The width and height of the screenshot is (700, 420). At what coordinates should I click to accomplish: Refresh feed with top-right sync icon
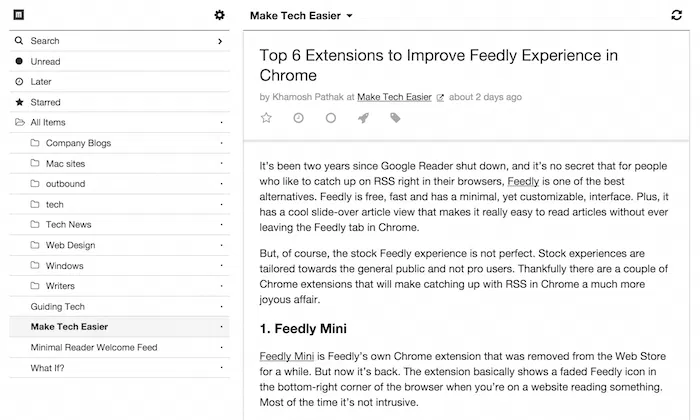click(677, 16)
